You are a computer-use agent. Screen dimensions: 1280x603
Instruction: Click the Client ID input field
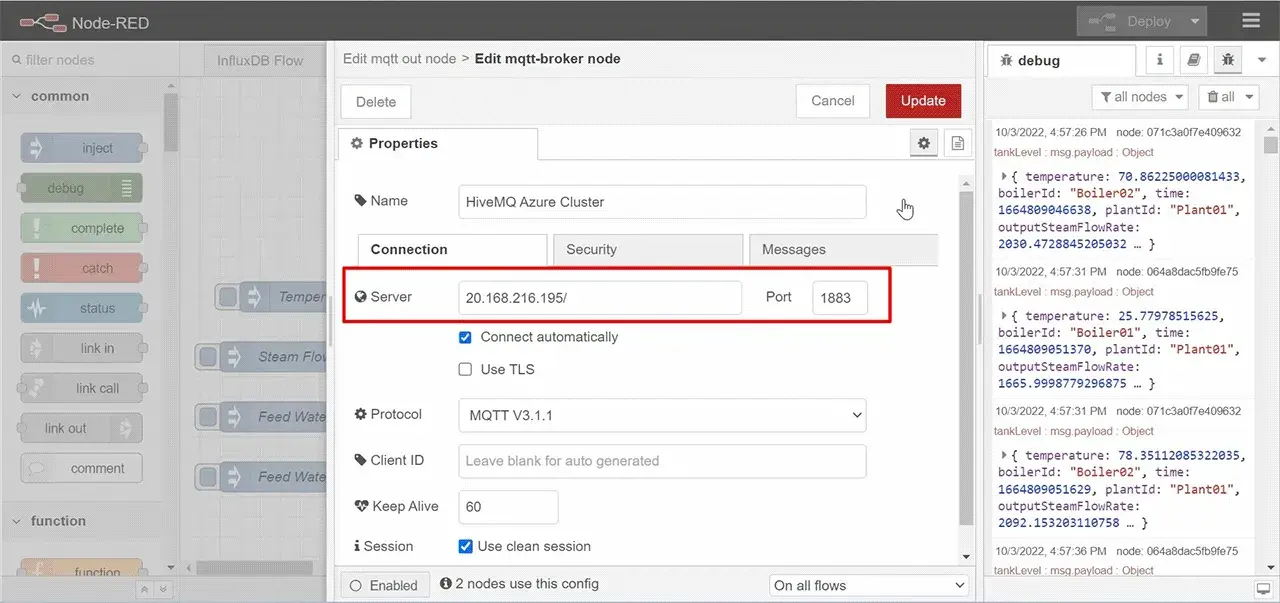pyautogui.click(x=662, y=461)
